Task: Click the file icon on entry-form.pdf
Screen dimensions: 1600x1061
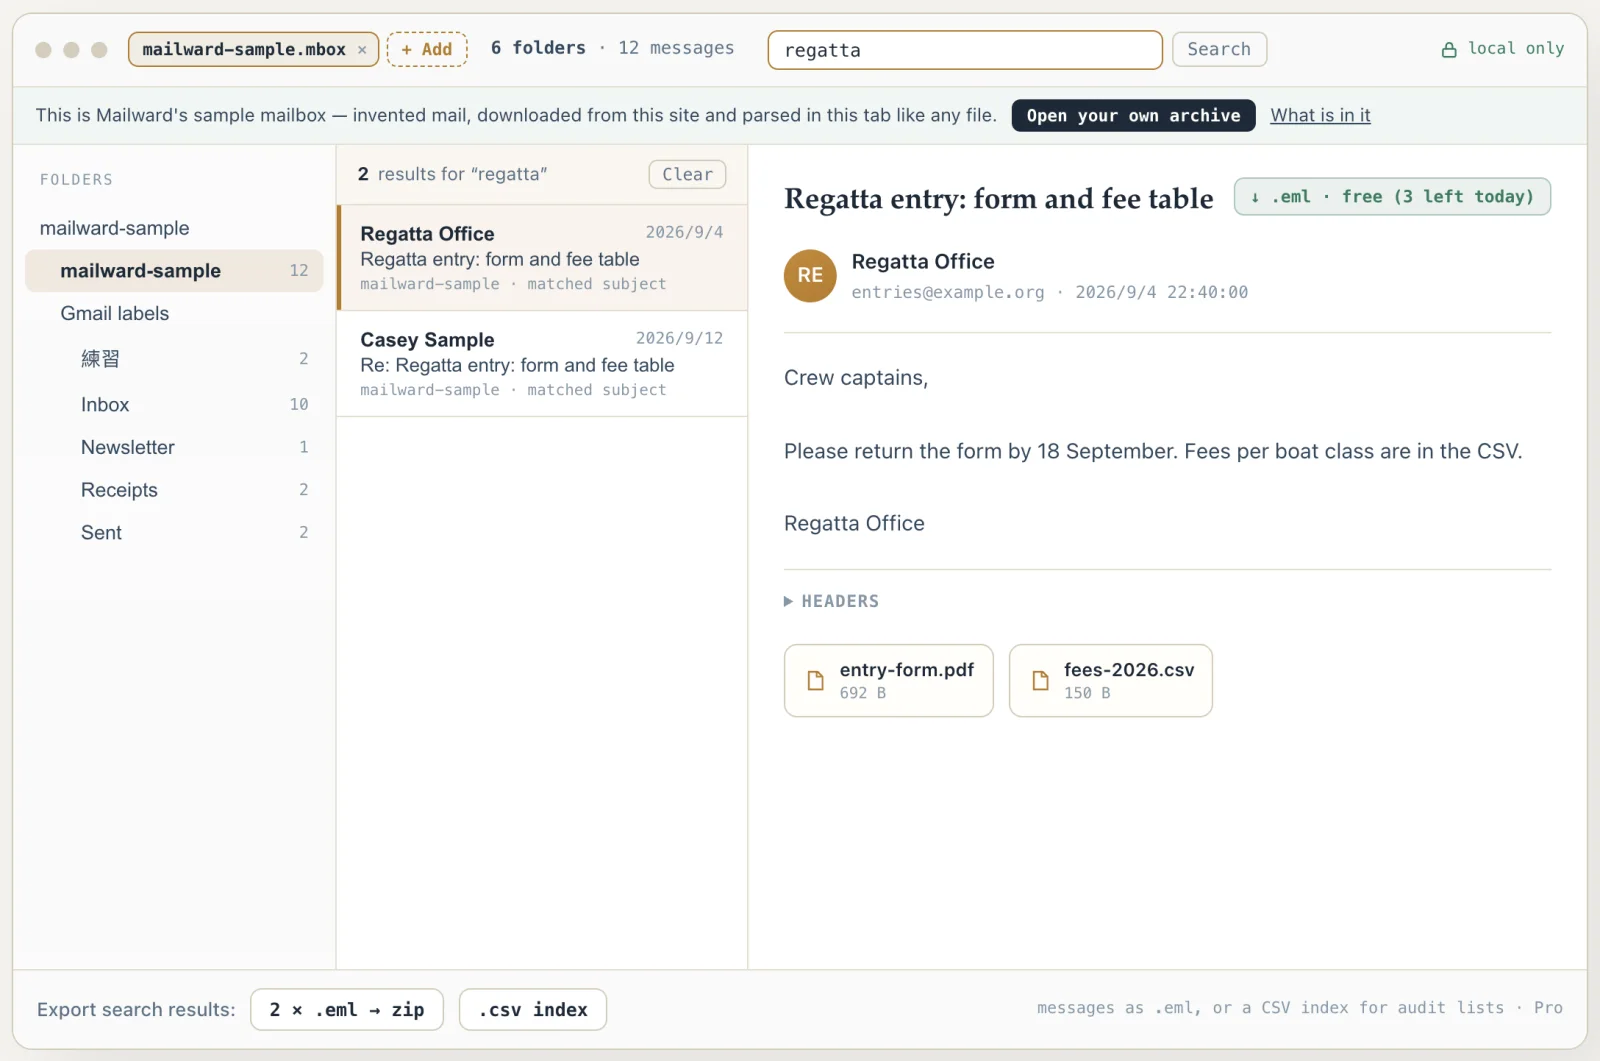Action: (815, 680)
